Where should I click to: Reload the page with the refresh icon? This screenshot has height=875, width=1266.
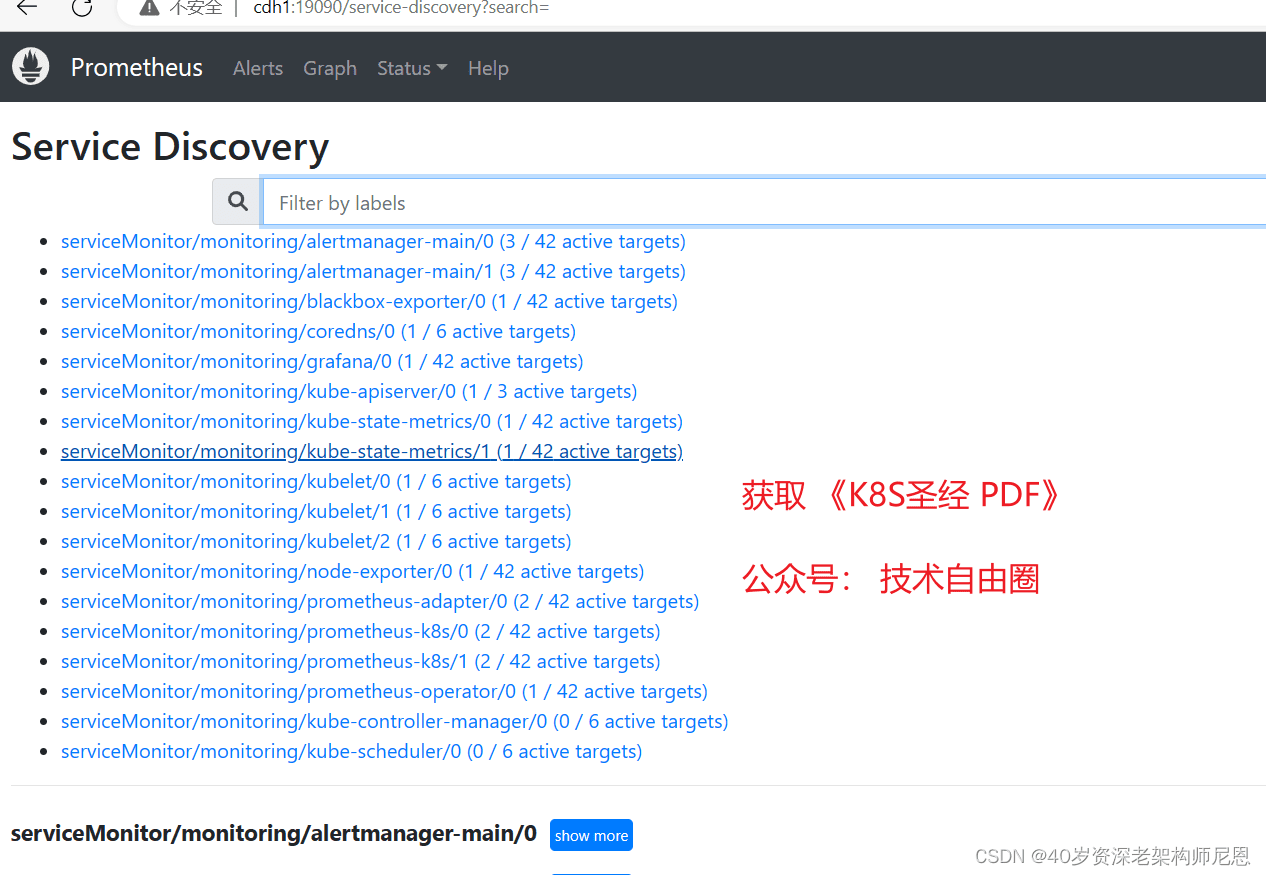[x=82, y=8]
